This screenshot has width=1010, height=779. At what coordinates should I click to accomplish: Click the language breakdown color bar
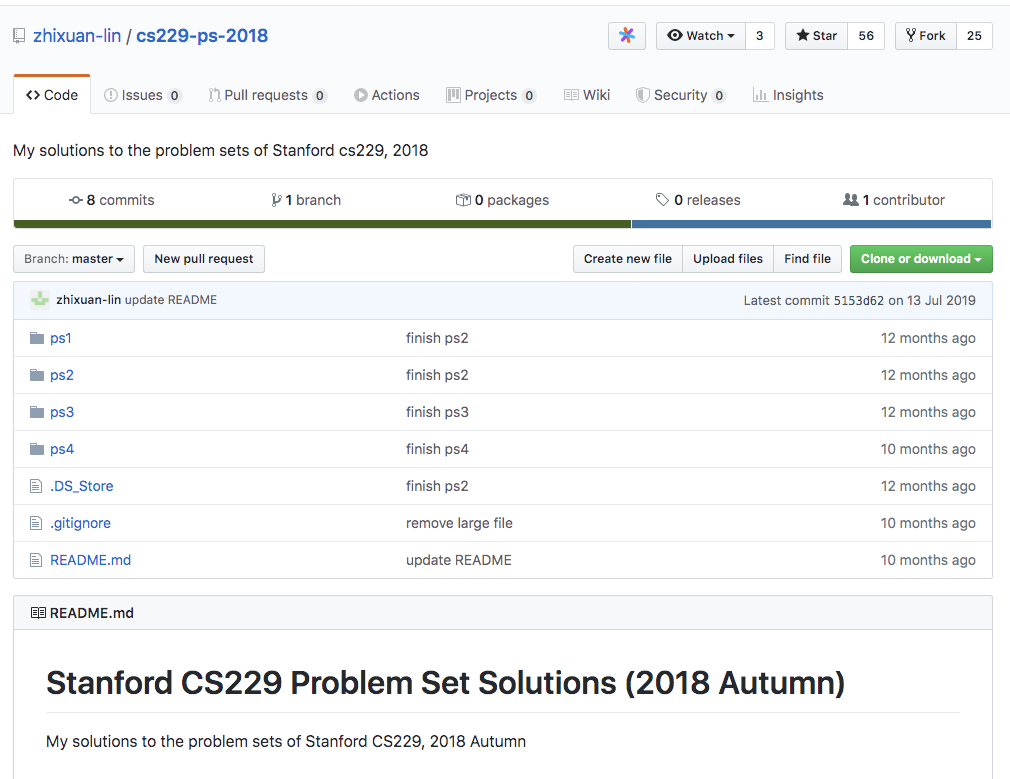pos(502,224)
